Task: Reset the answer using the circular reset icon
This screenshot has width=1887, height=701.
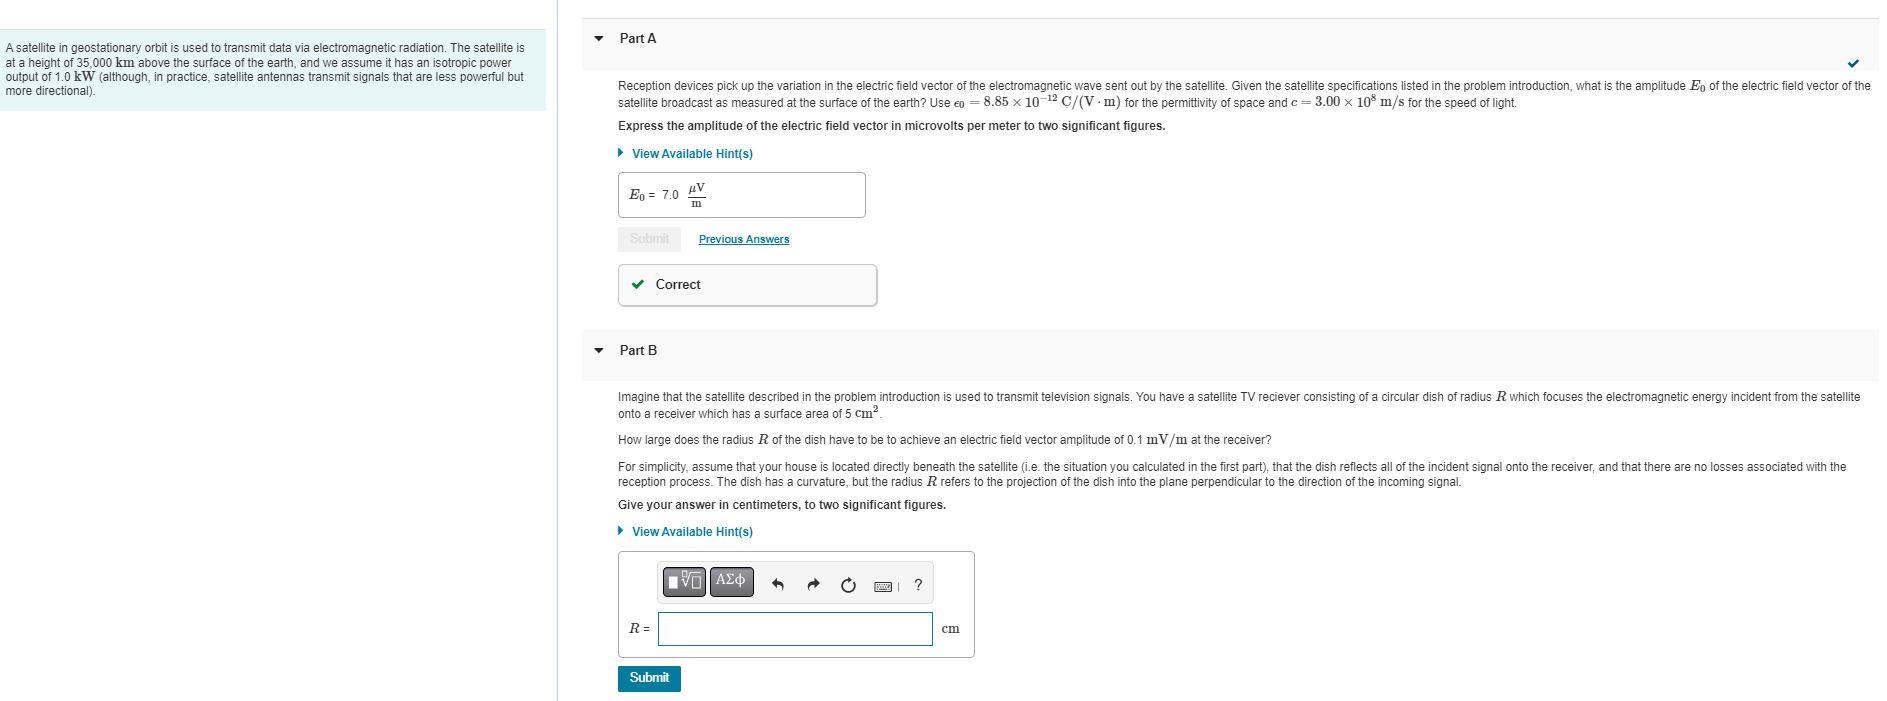Action: (848, 585)
